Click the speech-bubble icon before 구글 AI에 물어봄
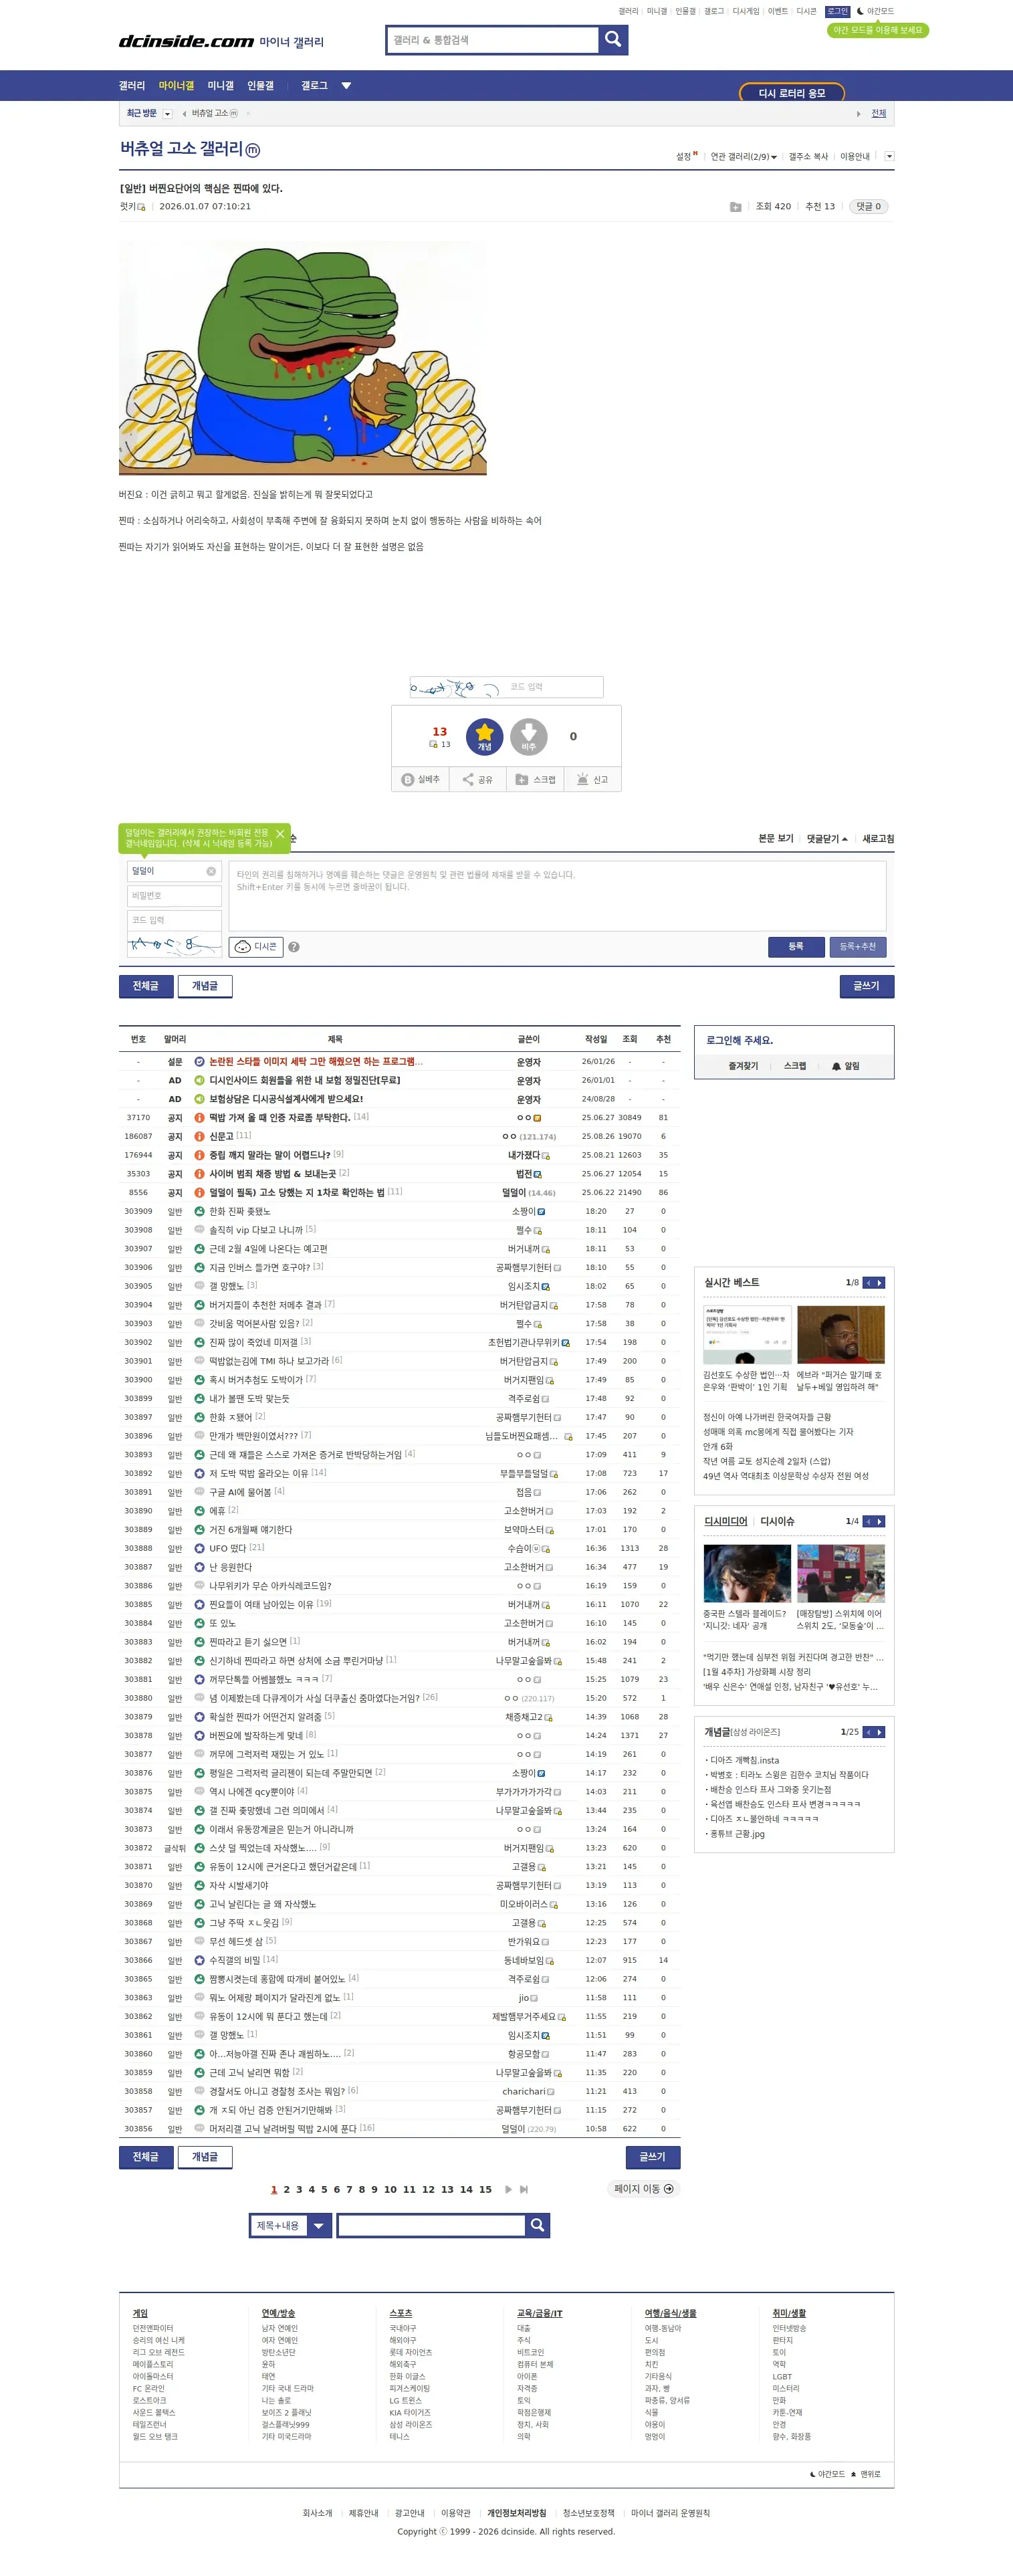1013x2576 pixels. 199,1492
